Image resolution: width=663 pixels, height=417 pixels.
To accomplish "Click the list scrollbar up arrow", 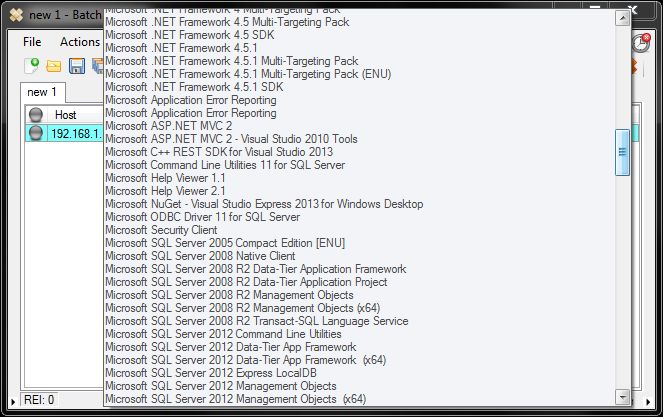I will 622,18.
